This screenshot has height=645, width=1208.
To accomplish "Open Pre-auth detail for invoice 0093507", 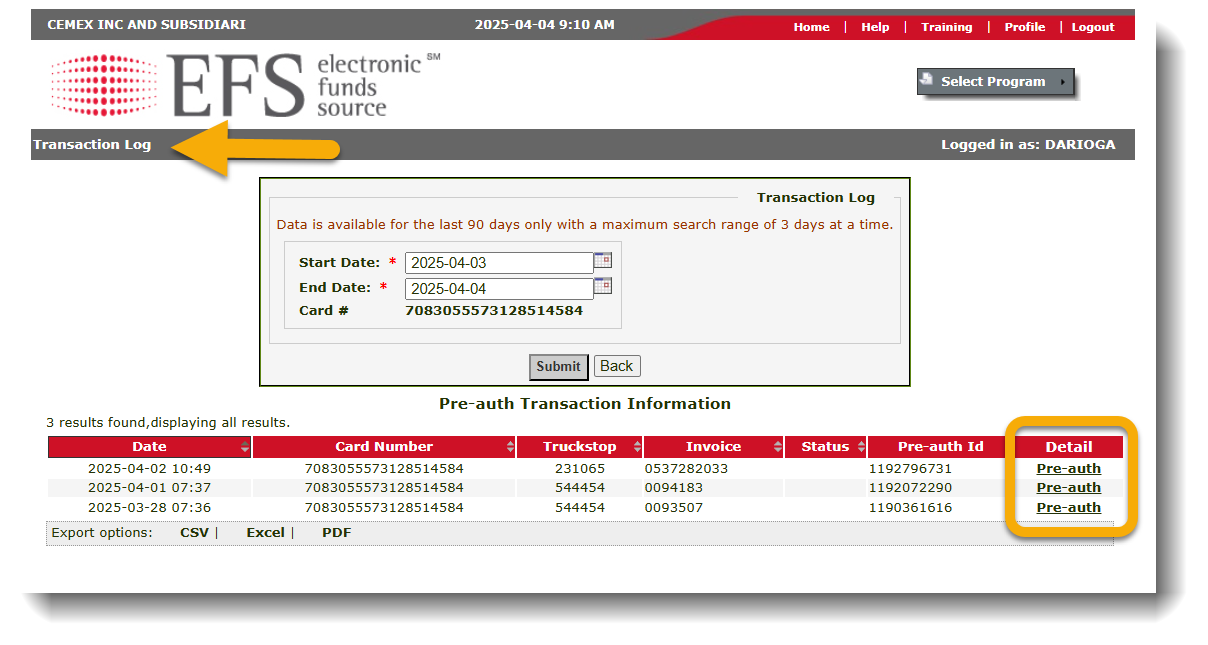I will pyautogui.click(x=1068, y=507).
